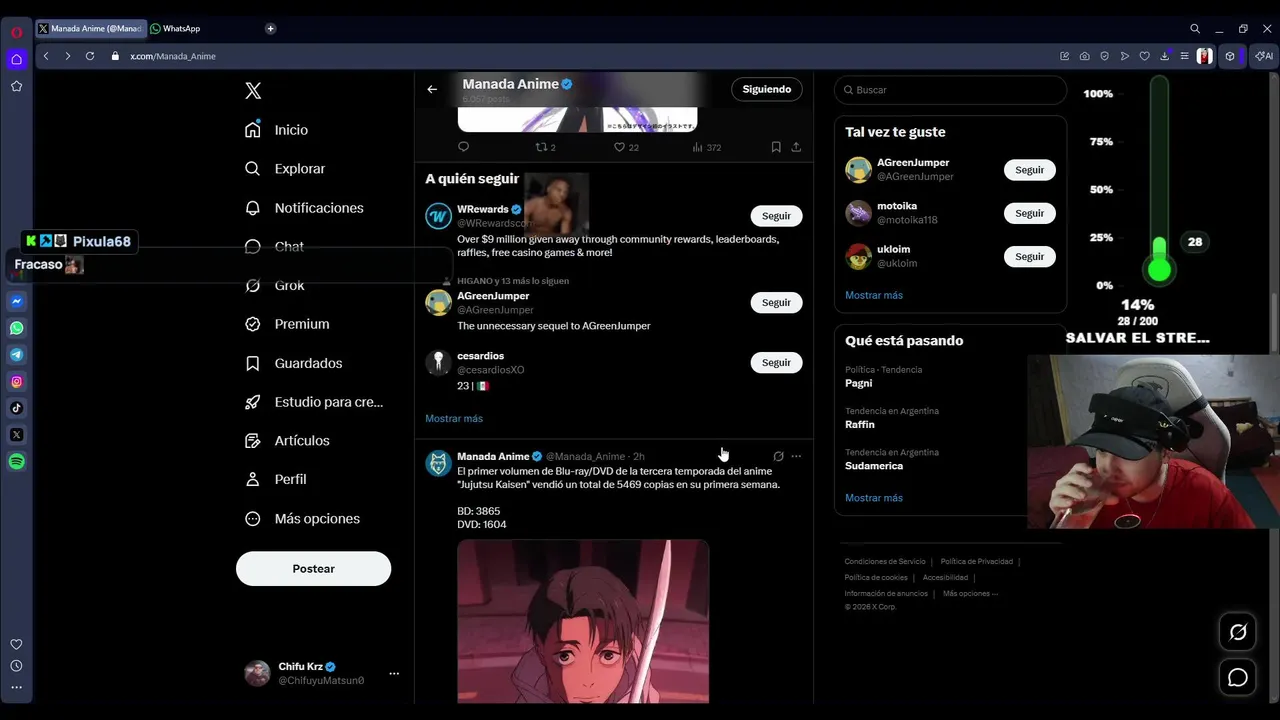Image resolution: width=1280 pixels, height=720 pixels.
Task: Open history clock icon in sidebar
Action: [x=16, y=666]
